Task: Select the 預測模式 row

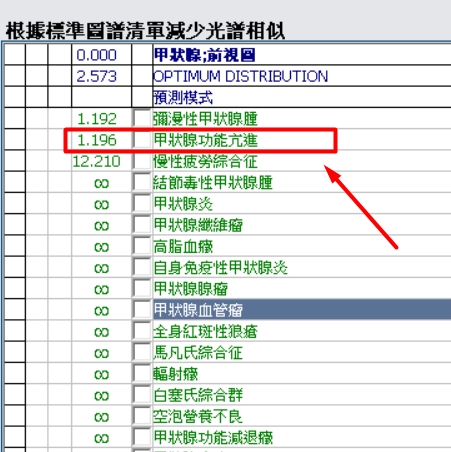Action: tap(302, 97)
